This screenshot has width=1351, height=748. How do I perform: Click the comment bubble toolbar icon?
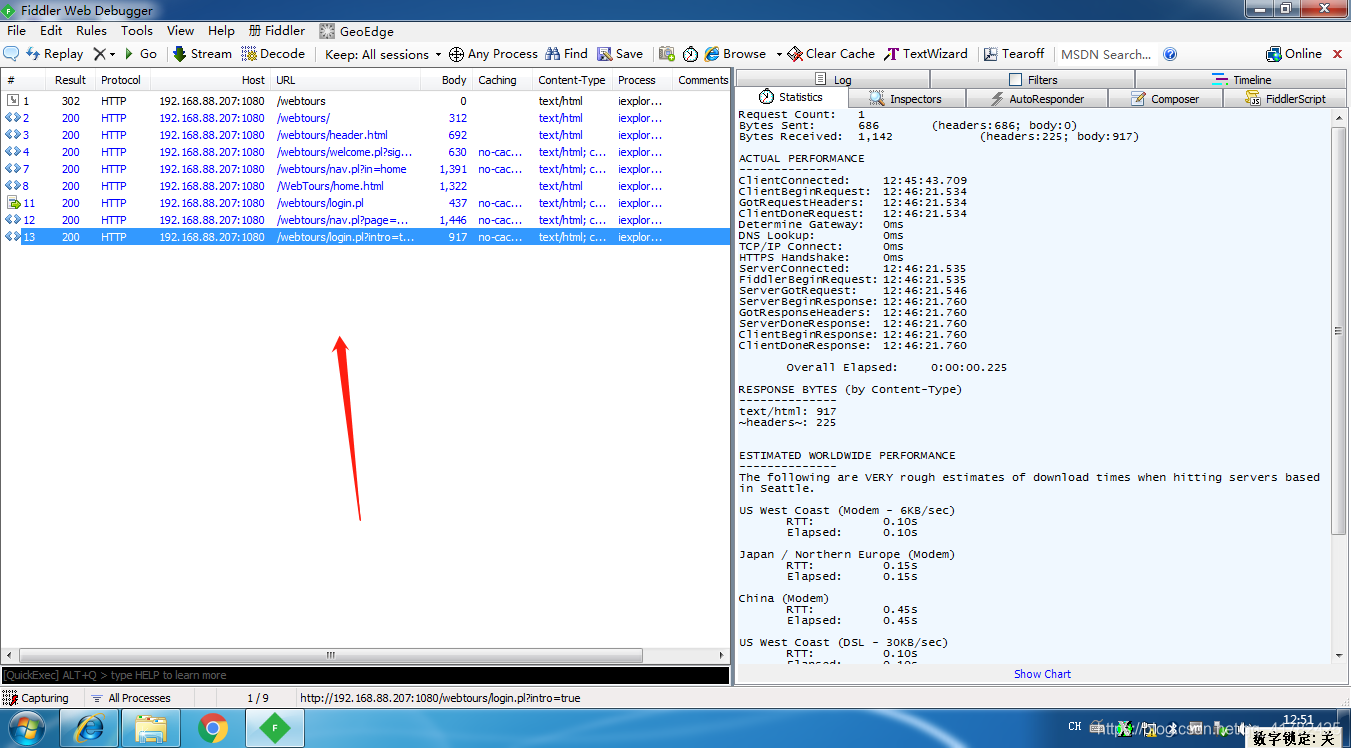pos(12,54)
